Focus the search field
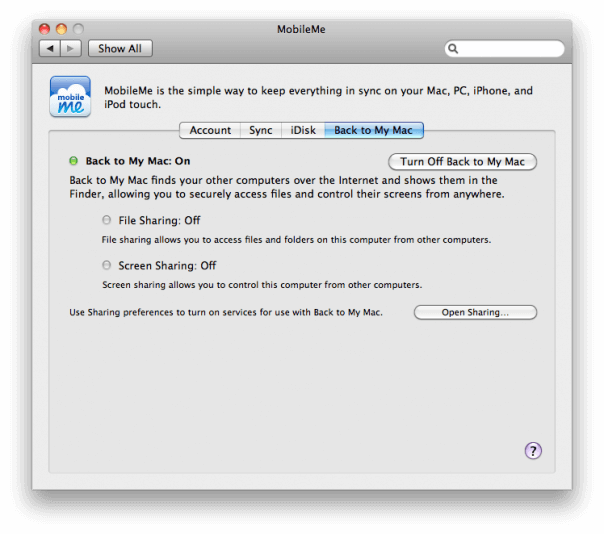Image resolution: width=604 pixels, height=534 pixels. pos(505,49)
